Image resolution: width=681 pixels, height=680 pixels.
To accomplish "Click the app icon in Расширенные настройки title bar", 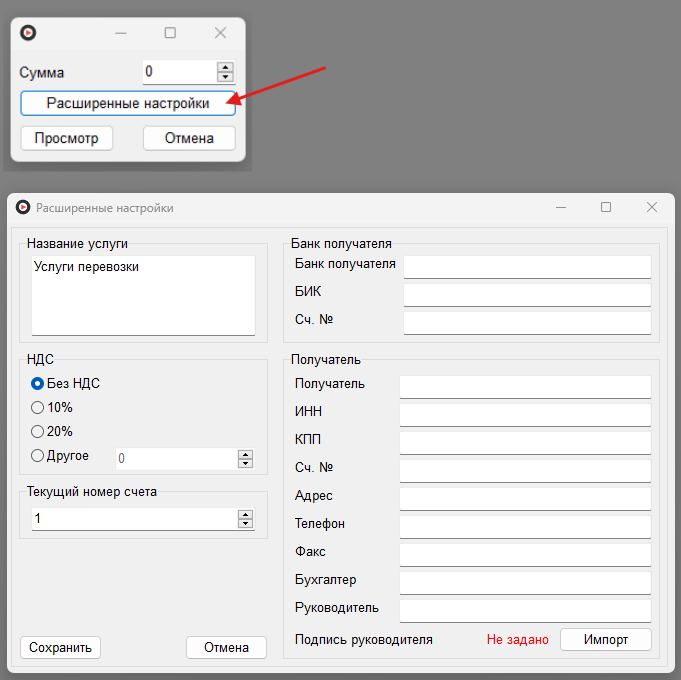I will (23, 207).
